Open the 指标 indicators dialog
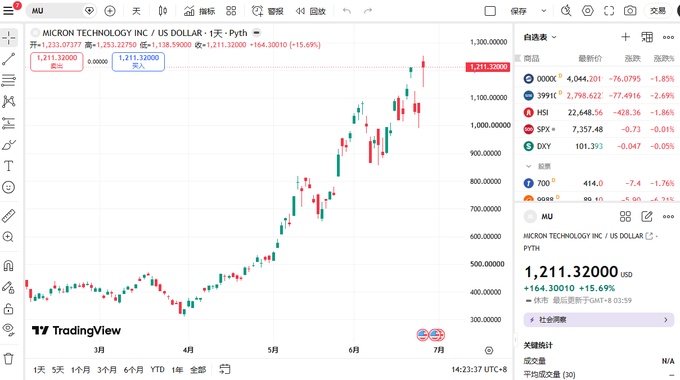The image size is (680, 380). click(x=199, y=11)
